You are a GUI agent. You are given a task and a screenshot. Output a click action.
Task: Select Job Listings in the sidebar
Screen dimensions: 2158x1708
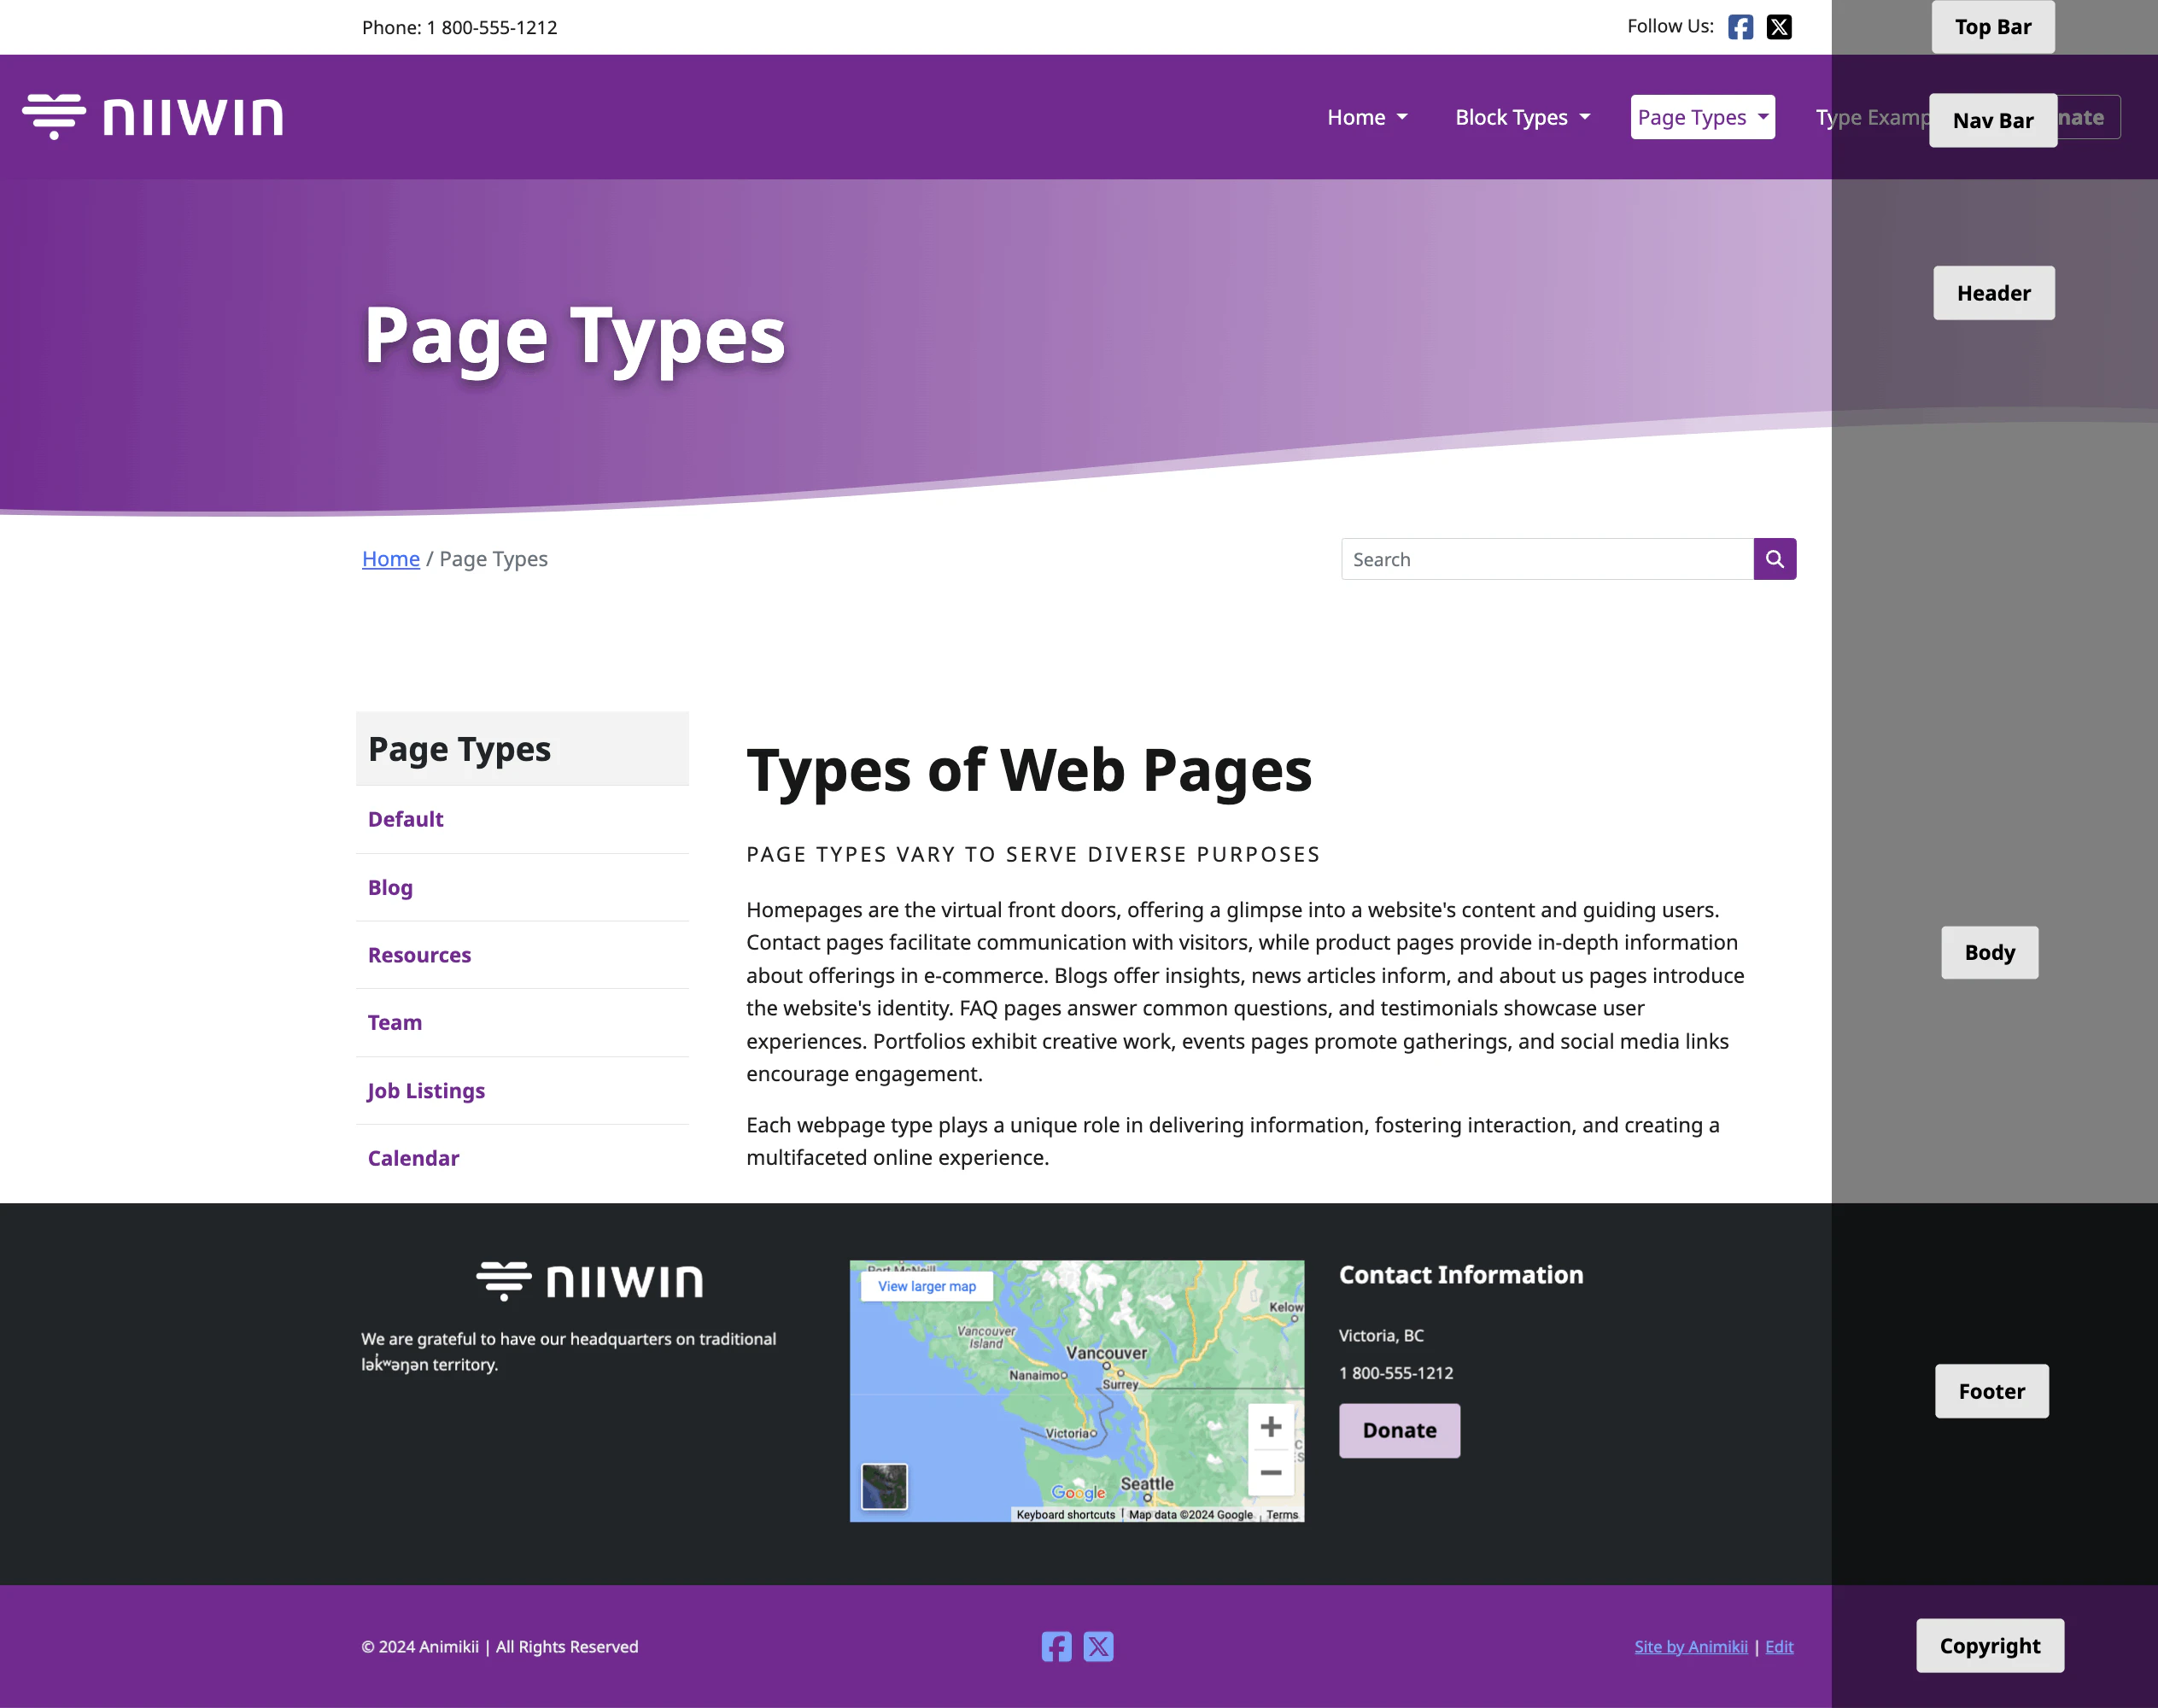[426, 1091]
